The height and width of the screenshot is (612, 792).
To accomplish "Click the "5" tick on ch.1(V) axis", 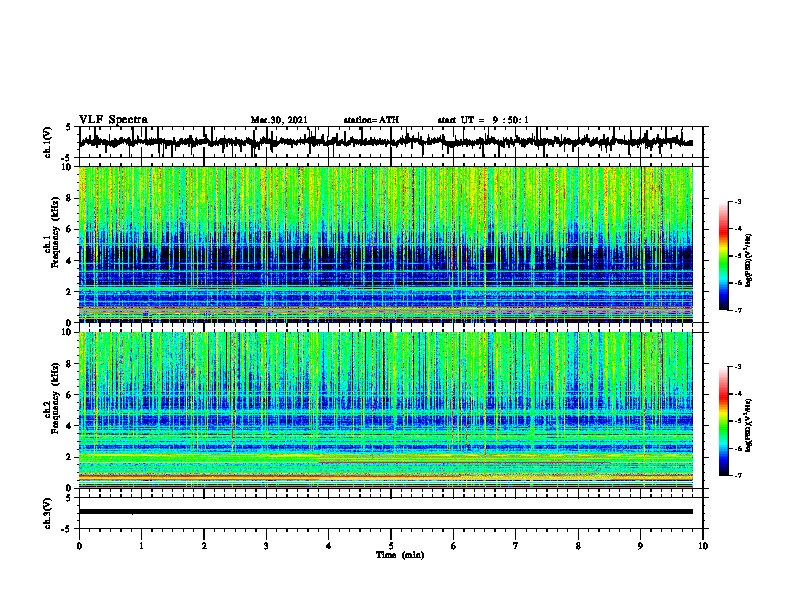I will tap(69, 128).
